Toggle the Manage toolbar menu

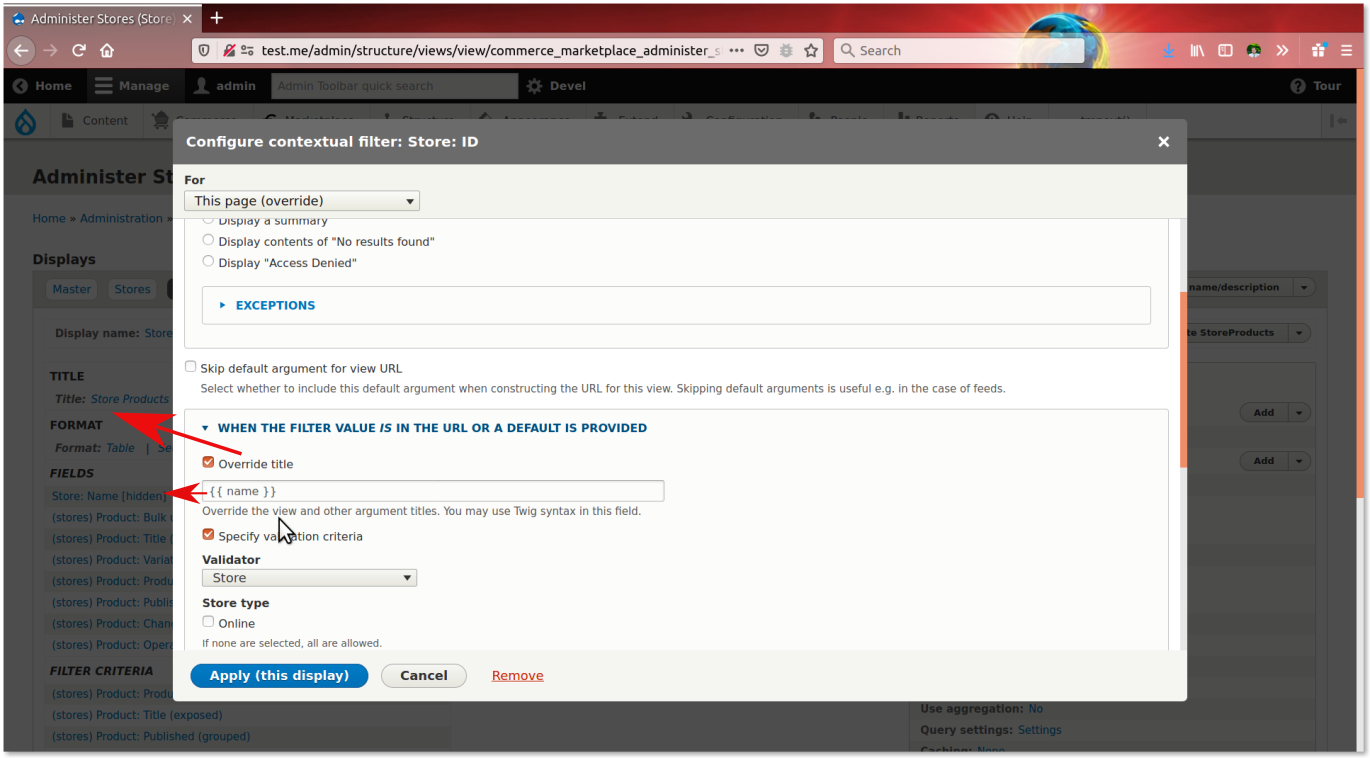point(132,86)
